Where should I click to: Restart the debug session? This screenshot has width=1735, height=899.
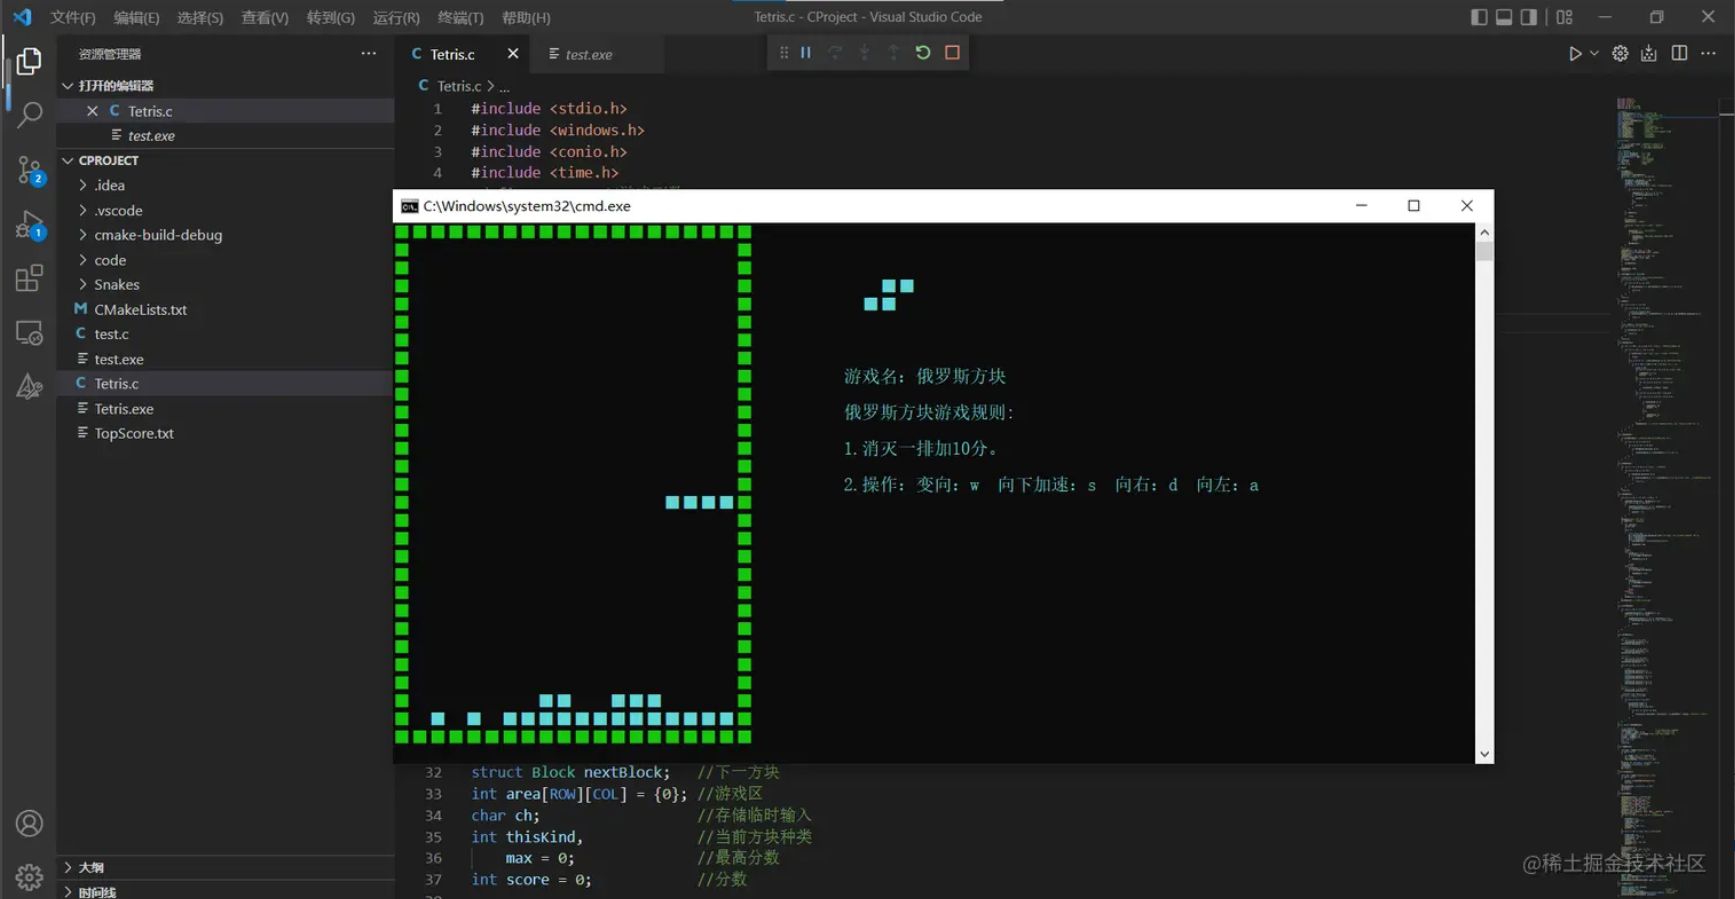pos(923,53)
